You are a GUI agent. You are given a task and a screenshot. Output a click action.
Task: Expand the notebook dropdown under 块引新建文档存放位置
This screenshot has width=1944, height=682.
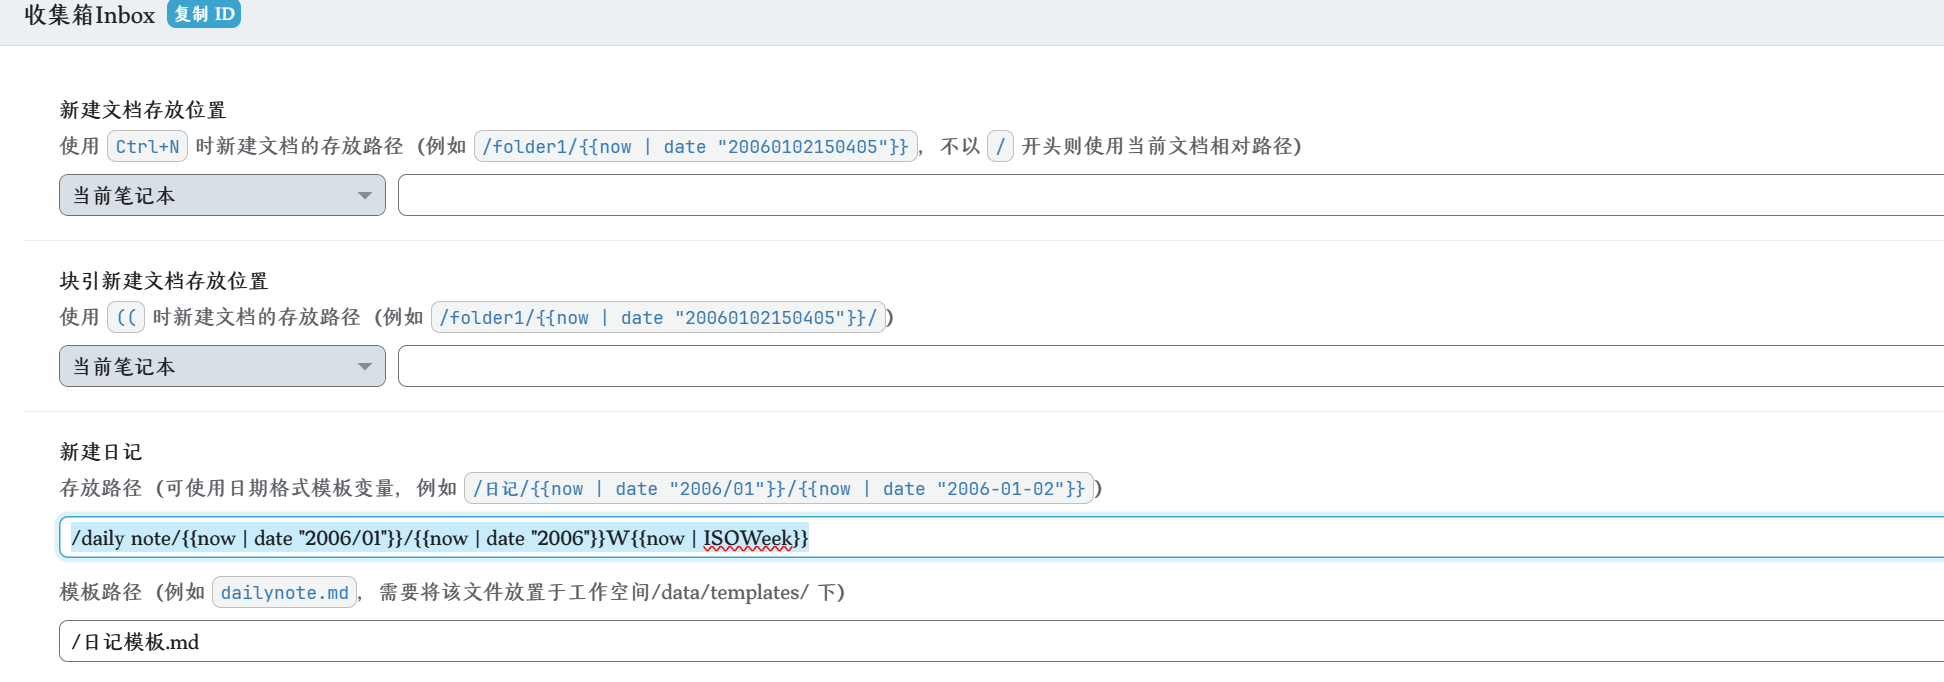pyautogui.click(x=222, y=366)
